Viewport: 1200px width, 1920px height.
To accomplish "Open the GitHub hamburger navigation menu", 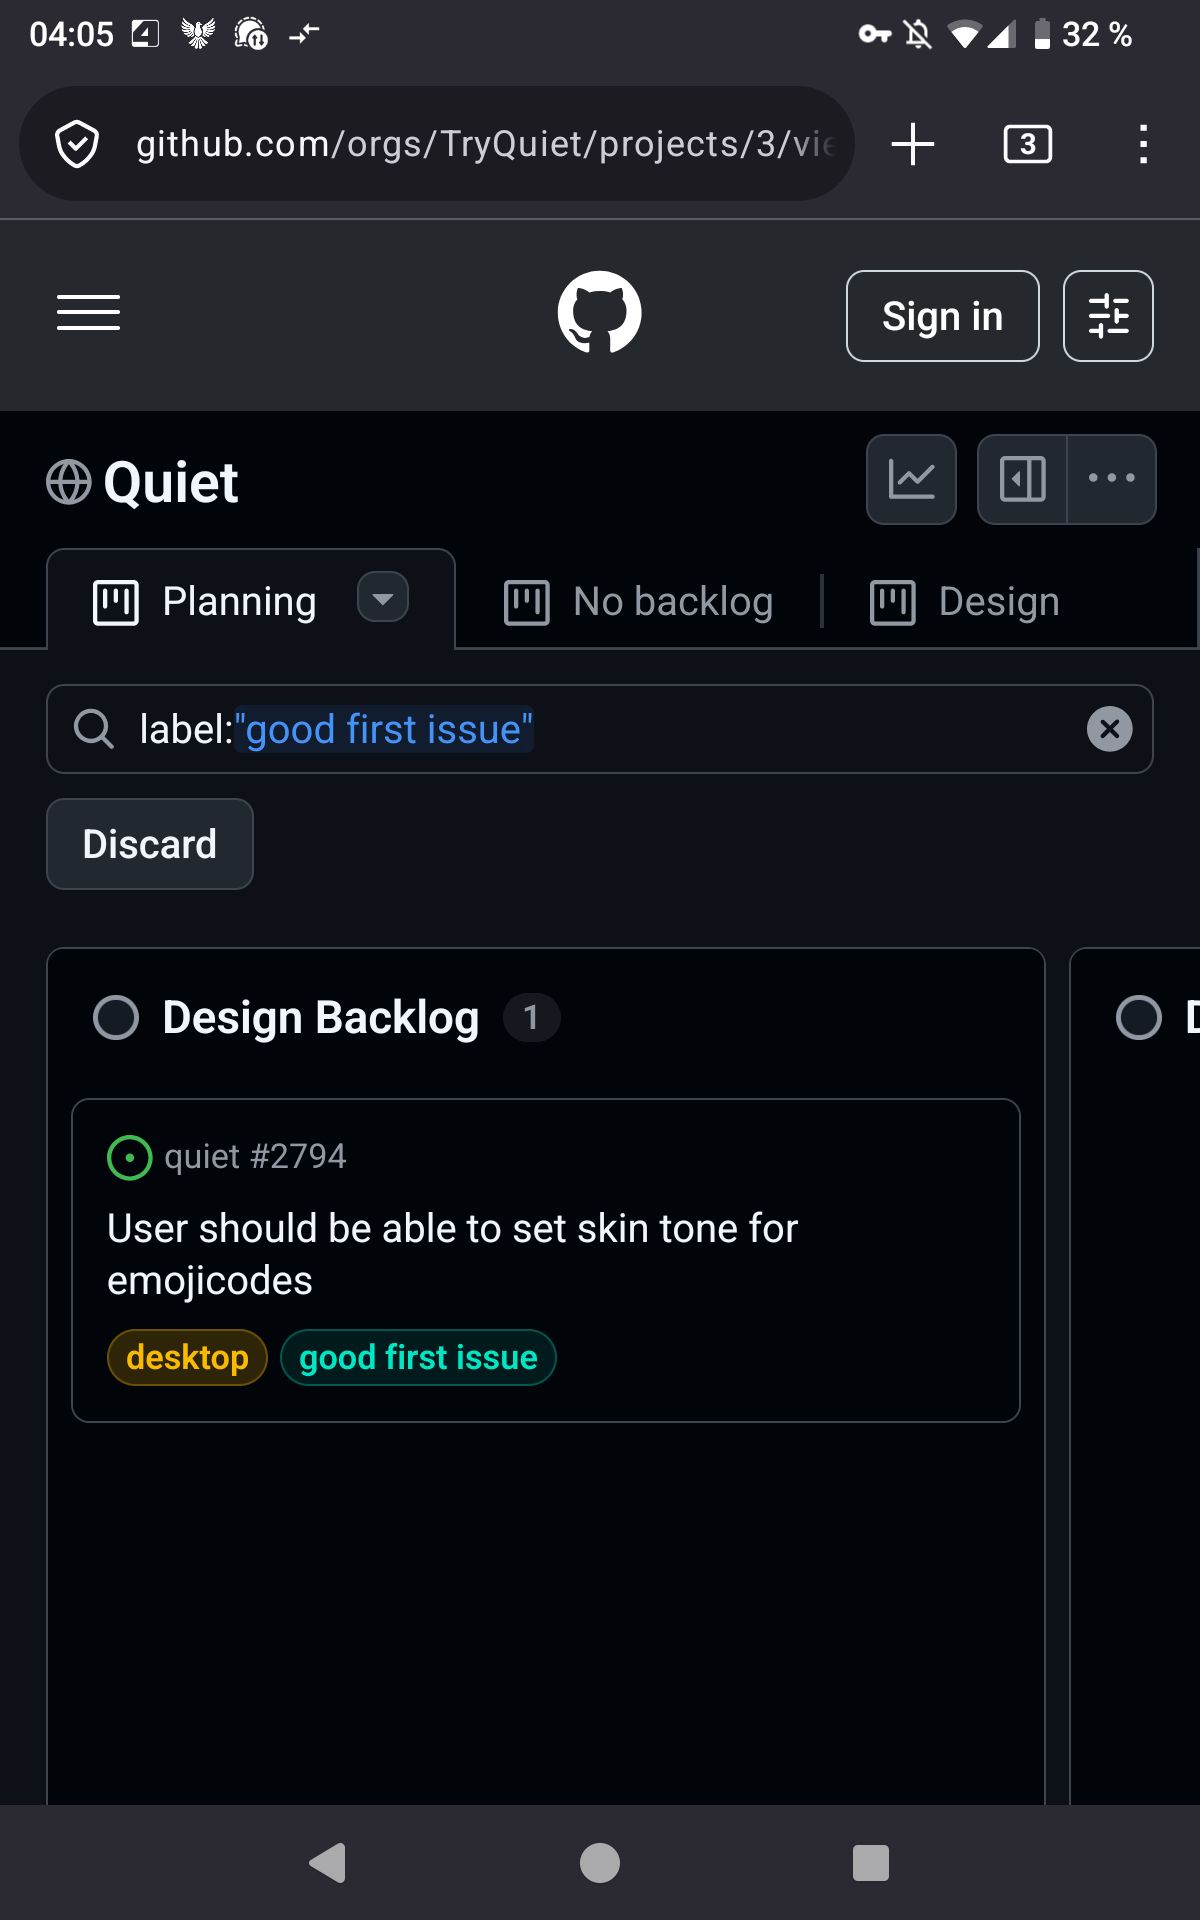I will [88, 313].
